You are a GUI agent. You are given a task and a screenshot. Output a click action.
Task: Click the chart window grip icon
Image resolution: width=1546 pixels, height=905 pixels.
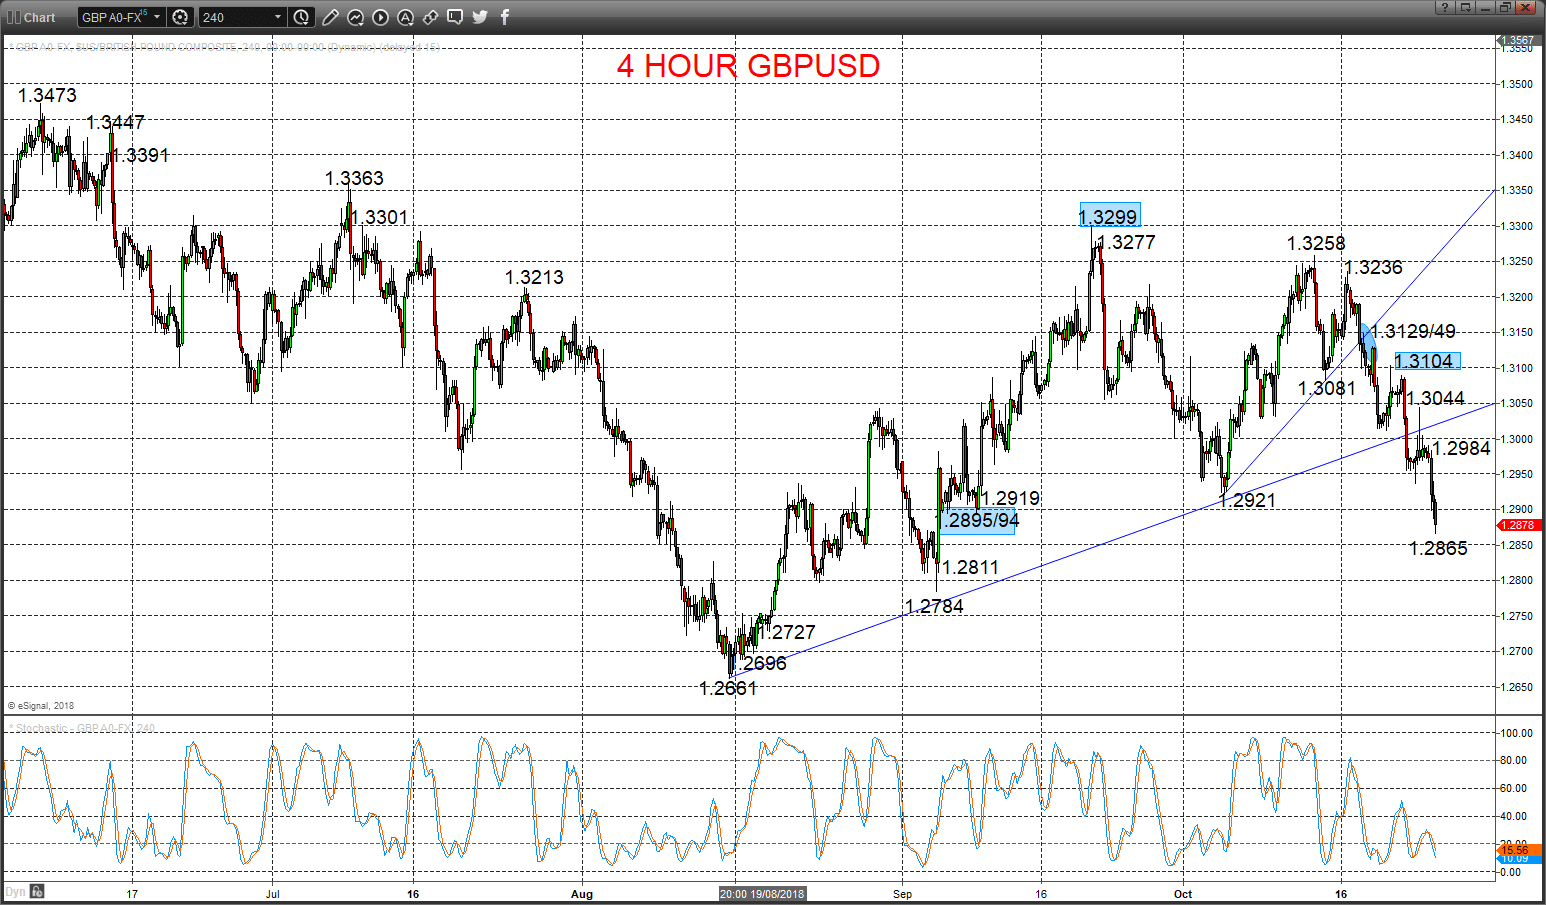14,17
